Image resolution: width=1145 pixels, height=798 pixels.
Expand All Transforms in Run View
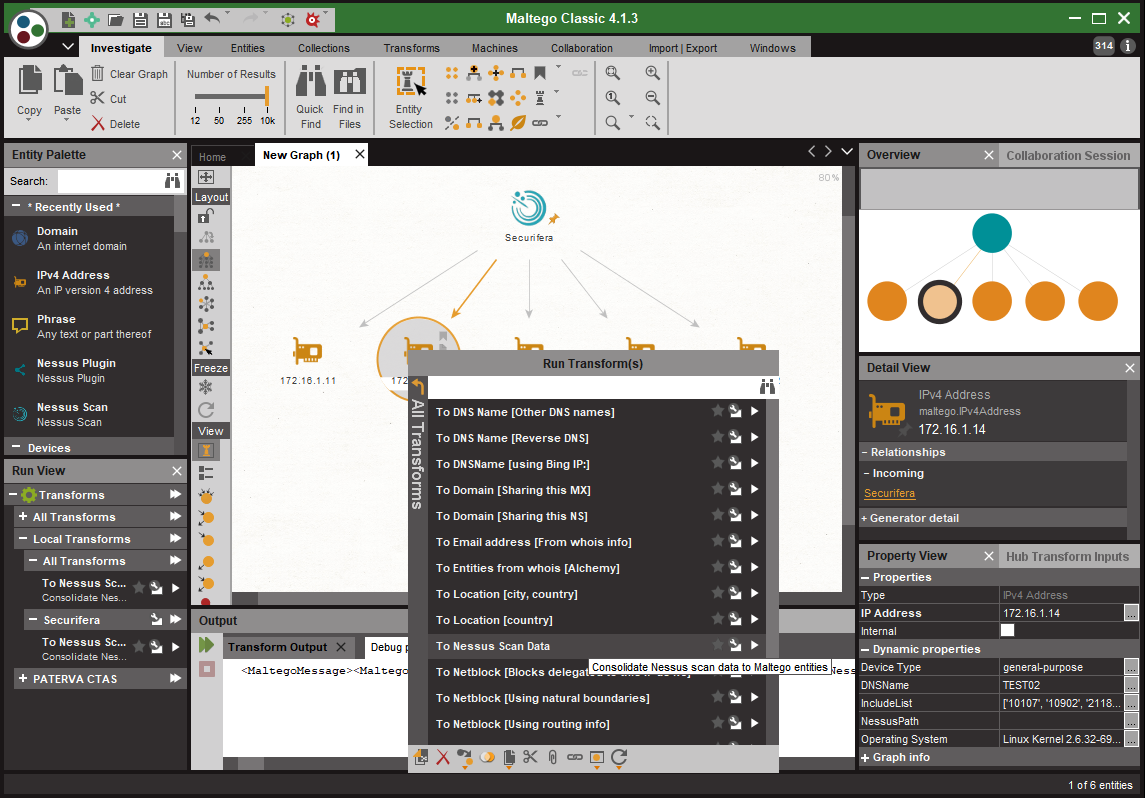(23, 516)
